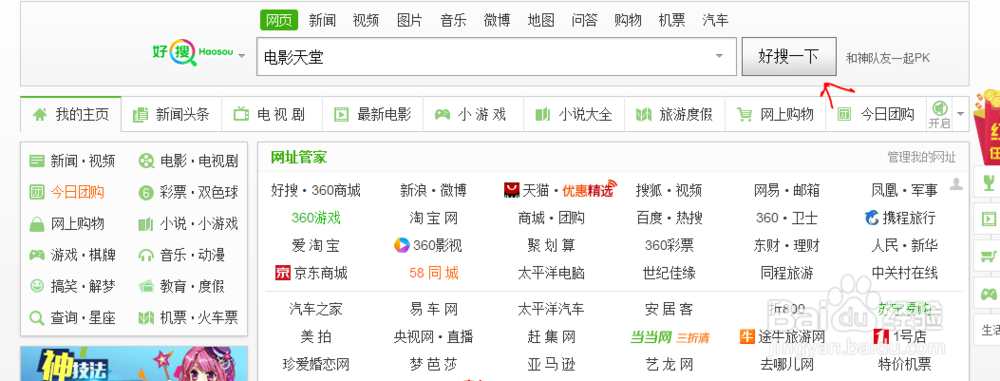
Task: Open 1号店 with red icon
Action: pos(900,336)
